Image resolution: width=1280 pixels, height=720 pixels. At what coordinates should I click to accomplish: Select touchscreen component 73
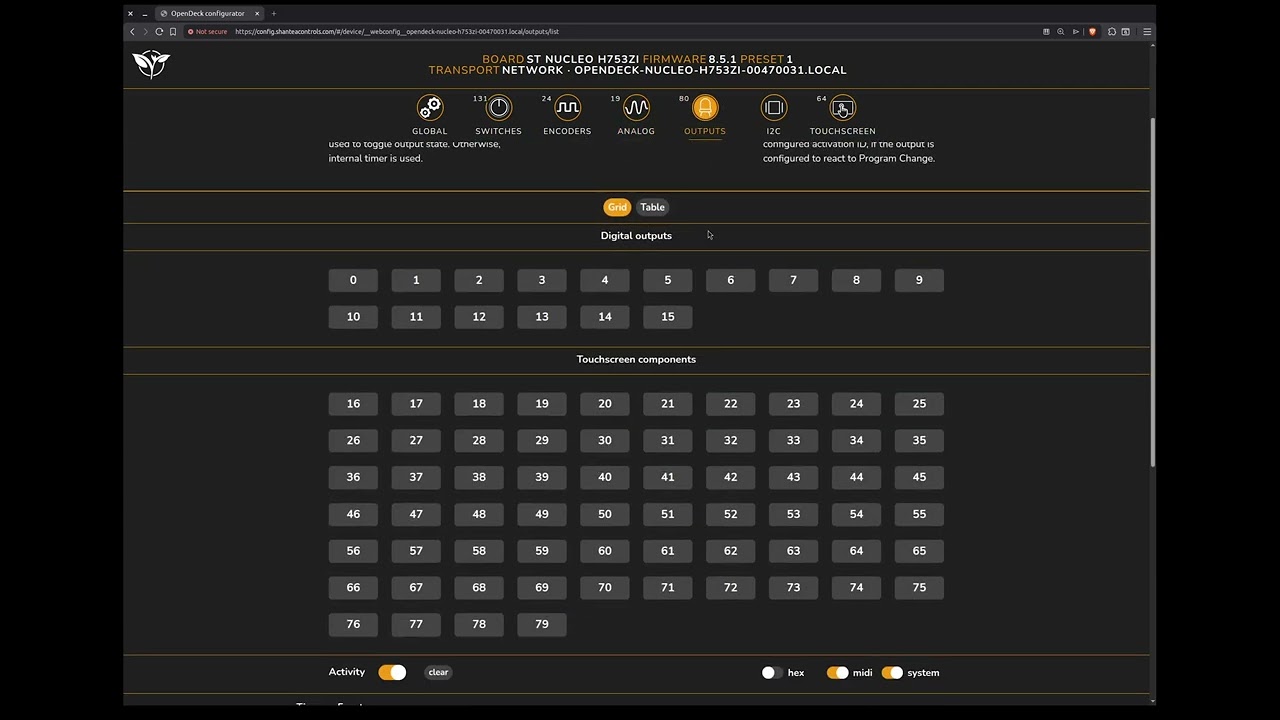pos(793,587)
